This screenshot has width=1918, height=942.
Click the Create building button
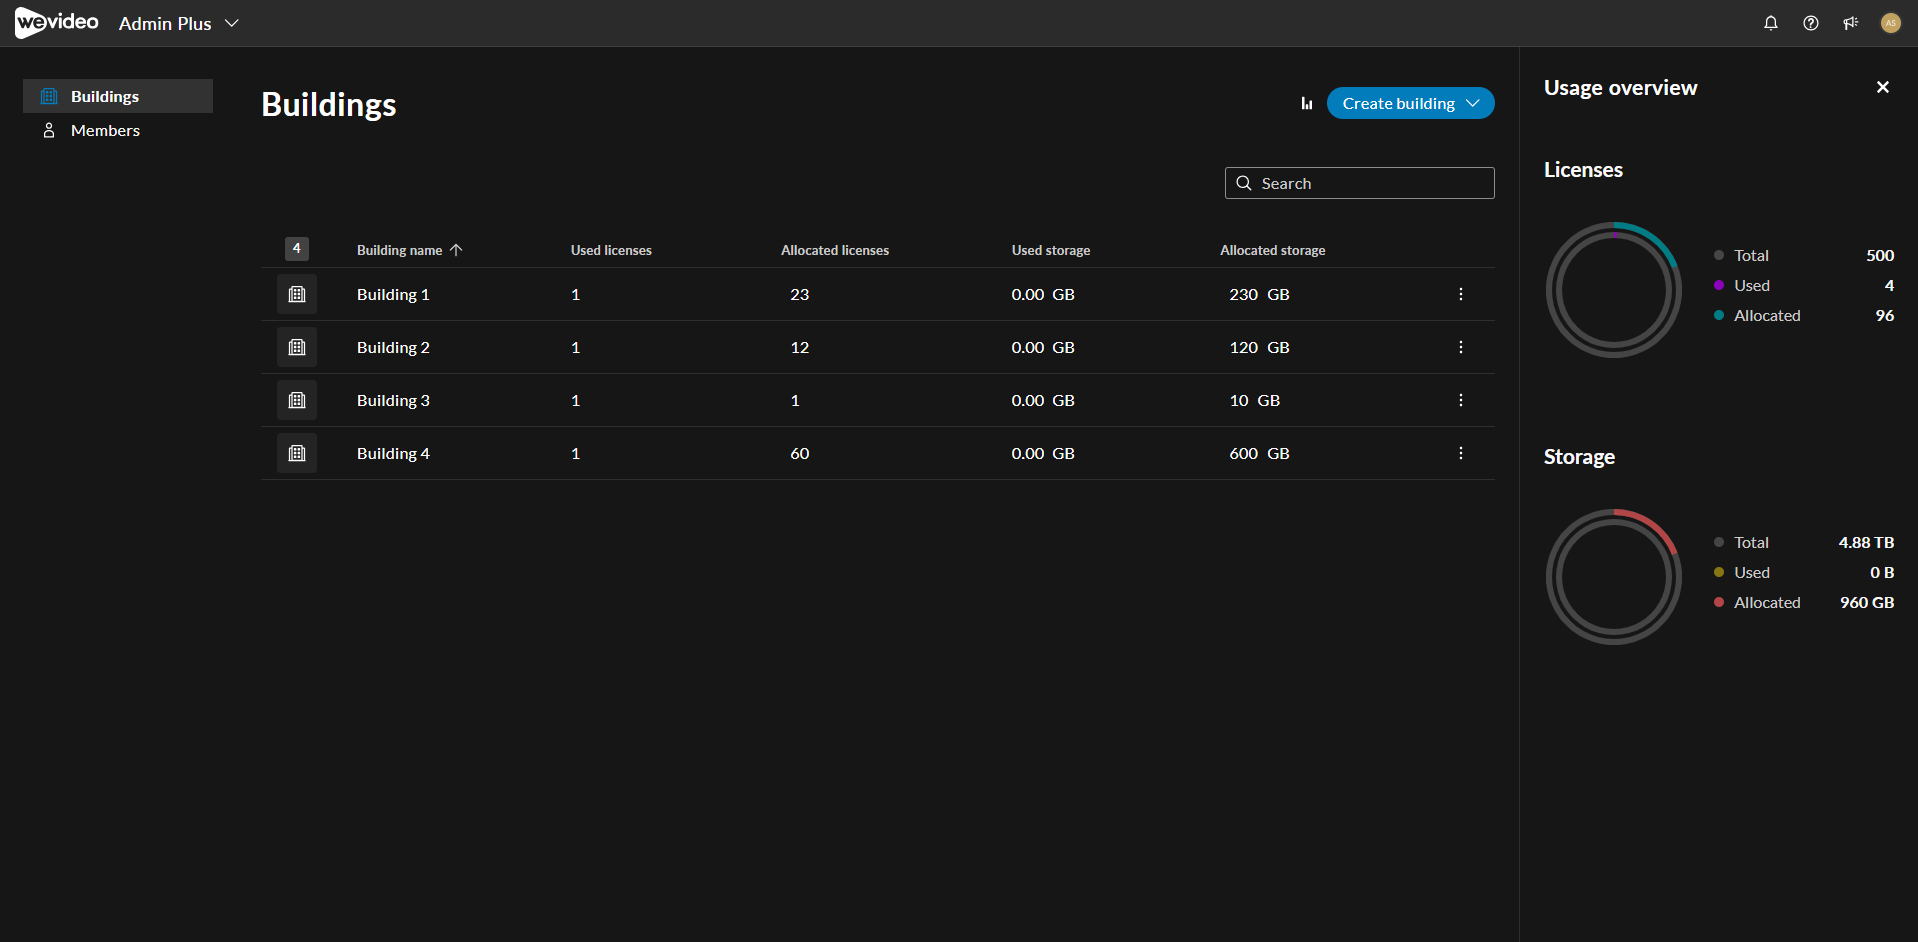point(1410,103)
